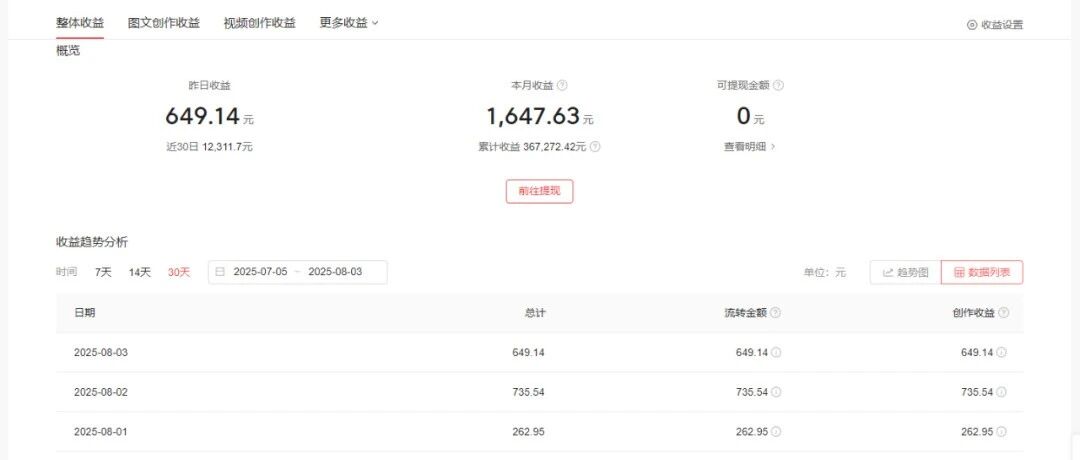This screenshot has height=460, width=1080.
Task: Click the 前往提现 button
Action: pyautogui.click(x=539, y=191)
